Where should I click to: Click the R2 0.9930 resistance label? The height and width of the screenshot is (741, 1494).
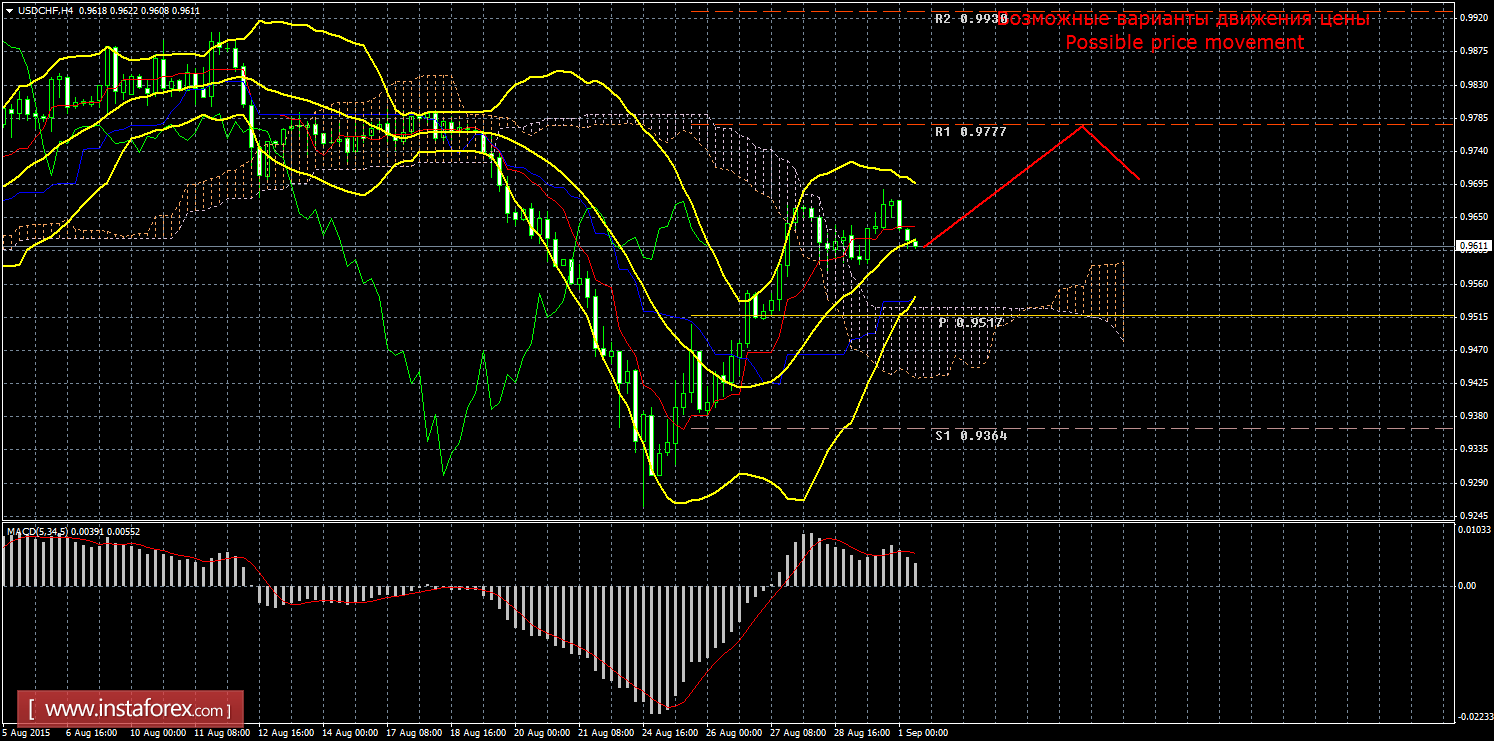click(971, 19)
